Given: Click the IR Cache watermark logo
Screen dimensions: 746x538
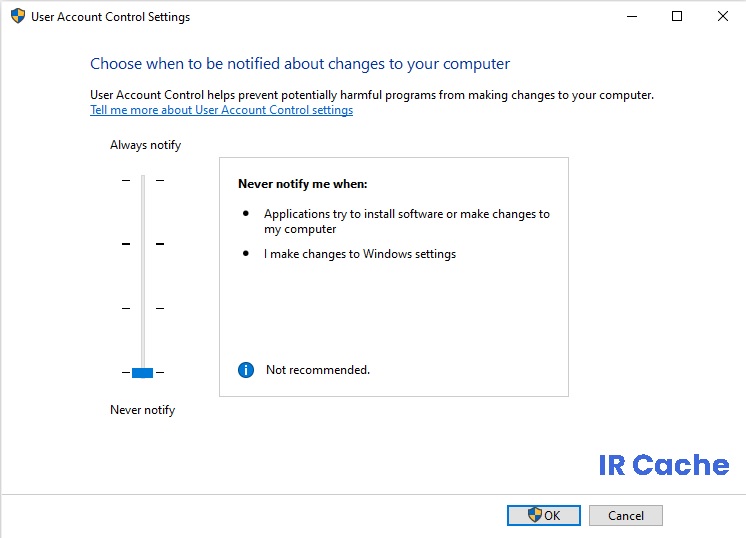Looking at the screenshot, I should click(x=664, y=465).
